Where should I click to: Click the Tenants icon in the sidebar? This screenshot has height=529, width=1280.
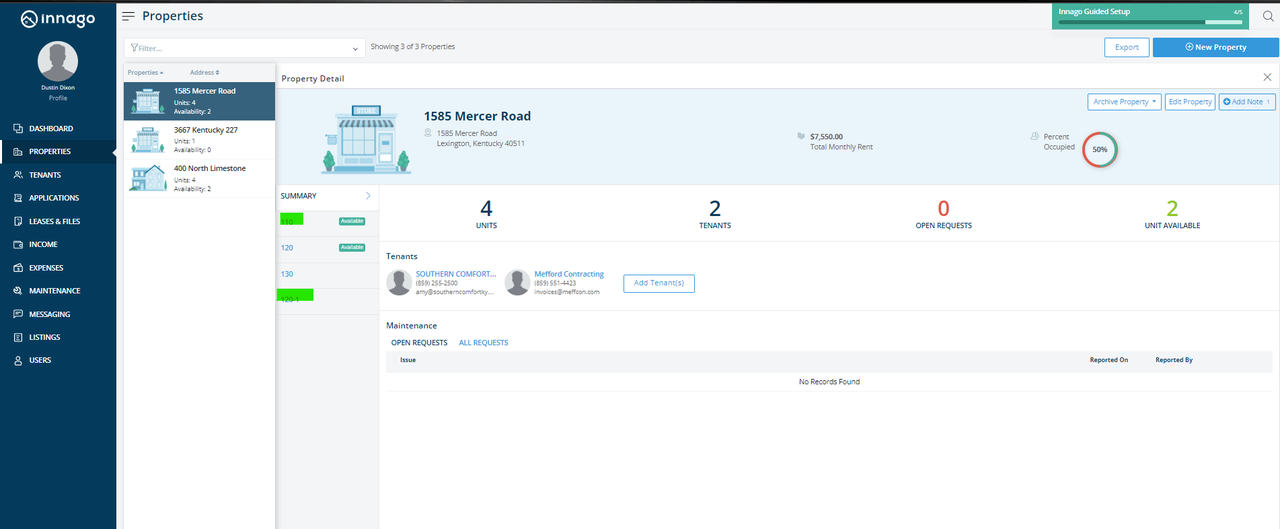18,175
